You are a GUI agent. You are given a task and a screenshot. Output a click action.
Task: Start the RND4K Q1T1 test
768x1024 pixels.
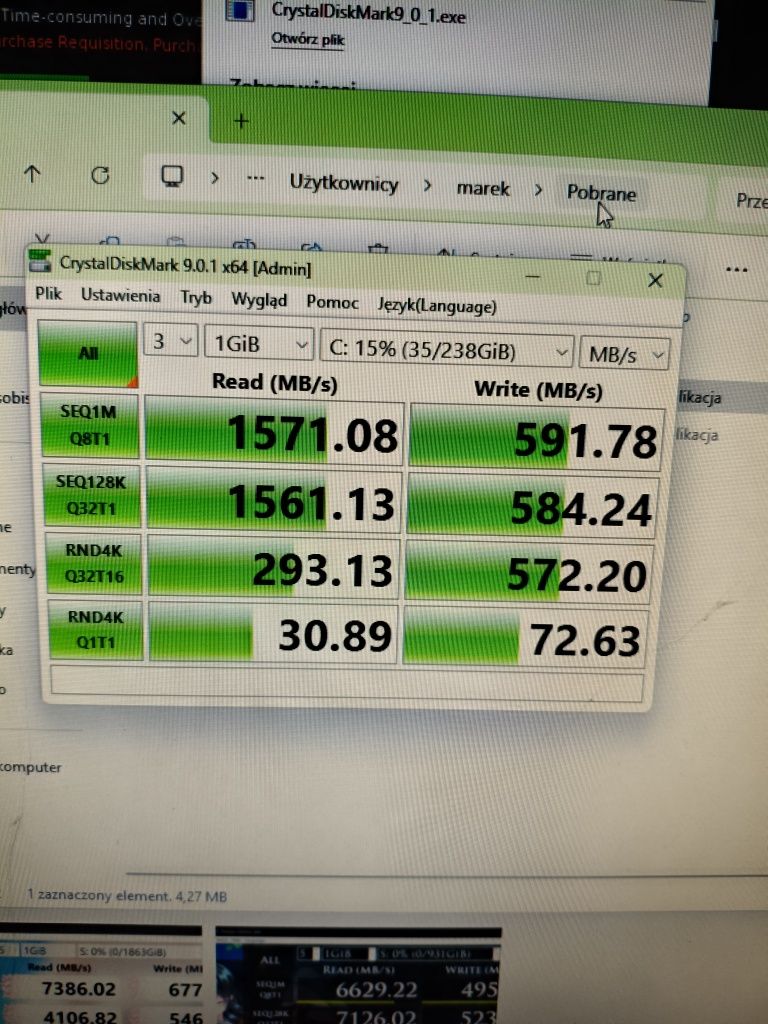coord(95,630)
